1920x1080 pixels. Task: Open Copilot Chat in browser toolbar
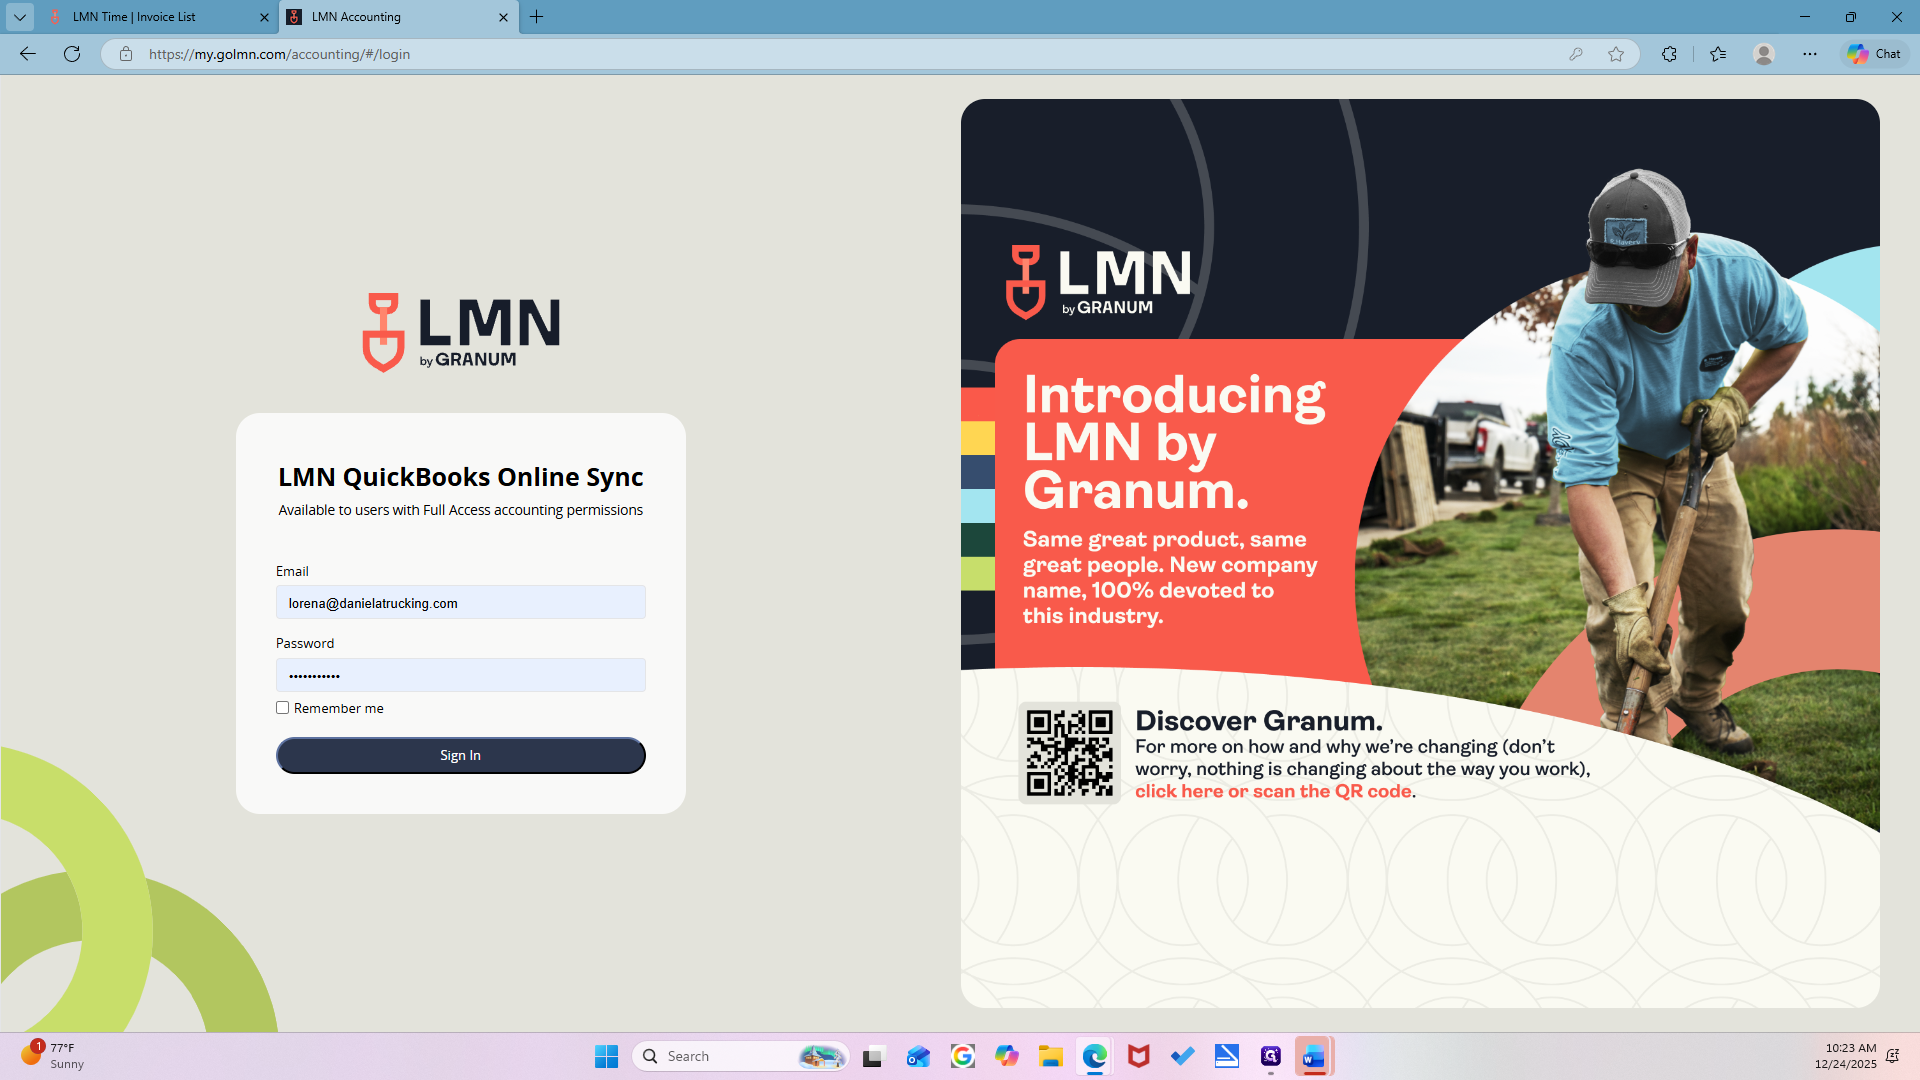(1874, 54)
